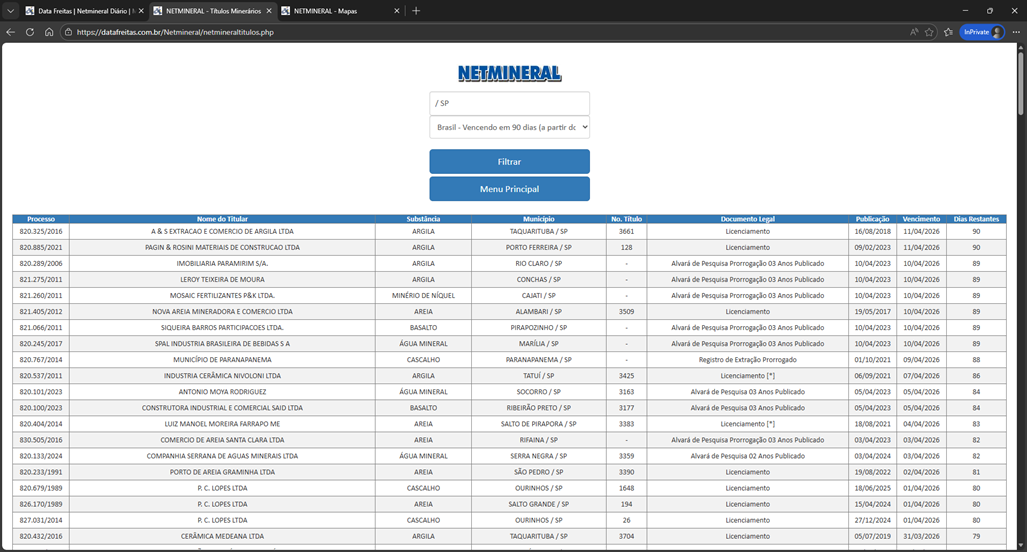Click CERÂMICA MEDEANA LTDA cell
The image size is (1027, 552).
click(x=222, y=536)
